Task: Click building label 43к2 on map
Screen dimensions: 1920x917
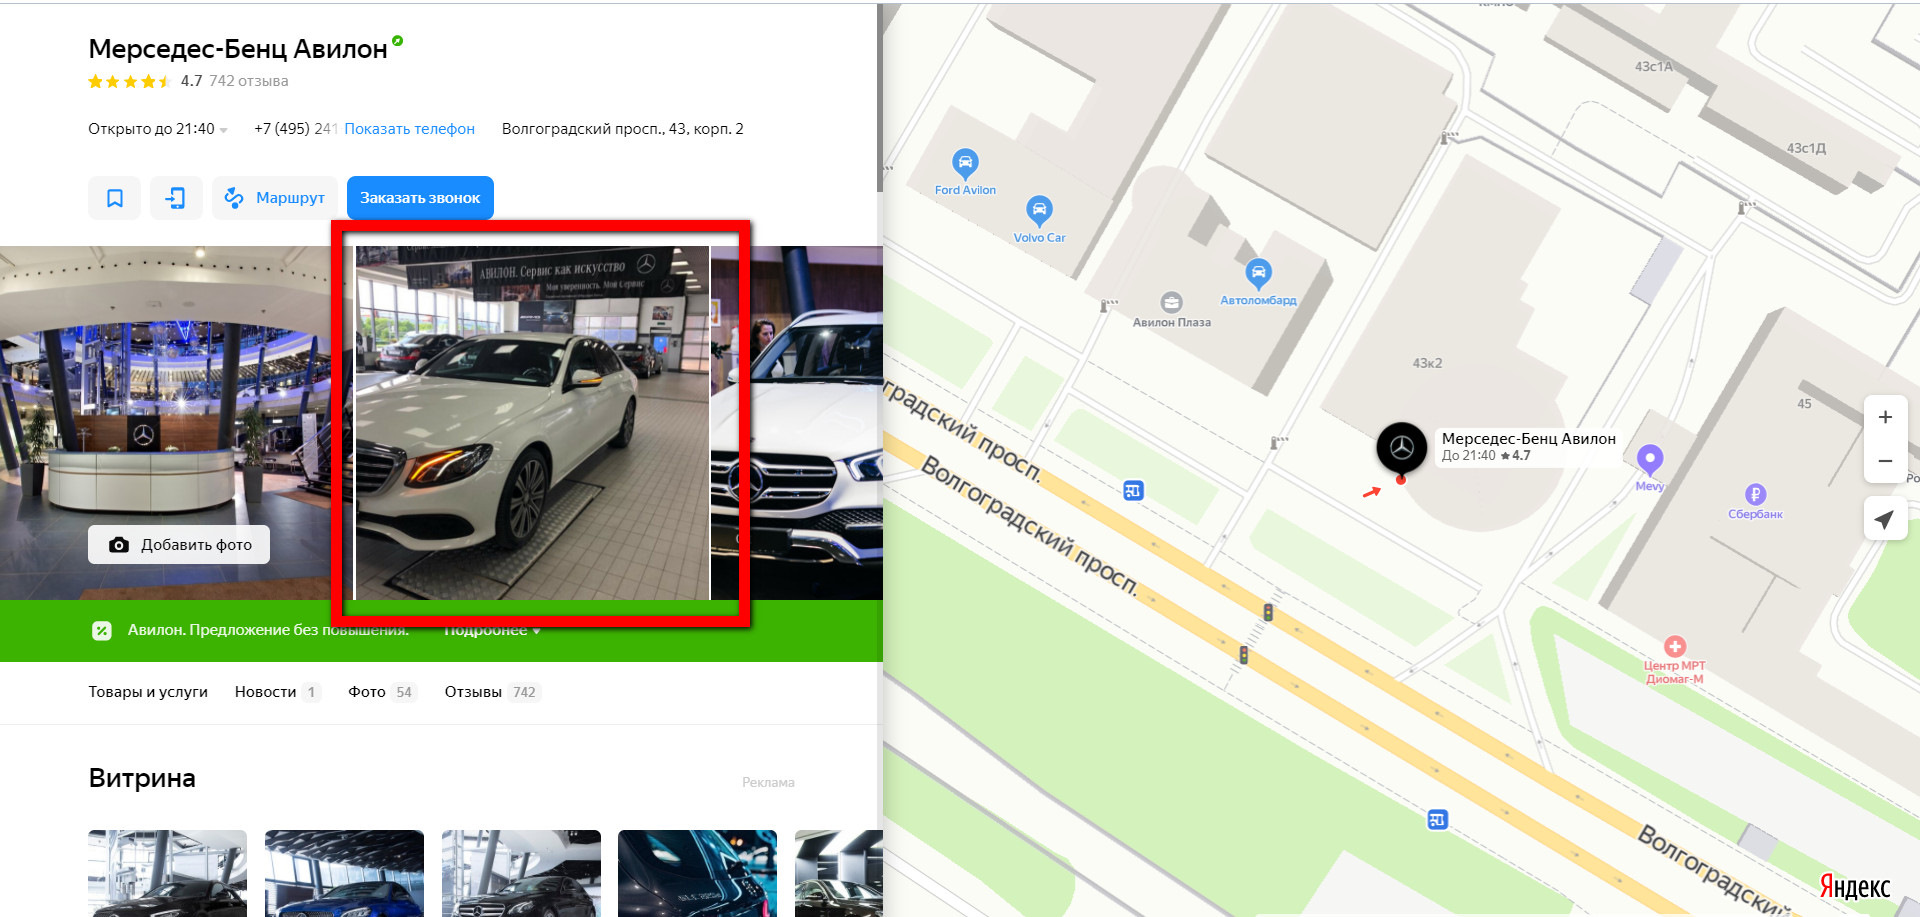Action: click(1427, 363)
